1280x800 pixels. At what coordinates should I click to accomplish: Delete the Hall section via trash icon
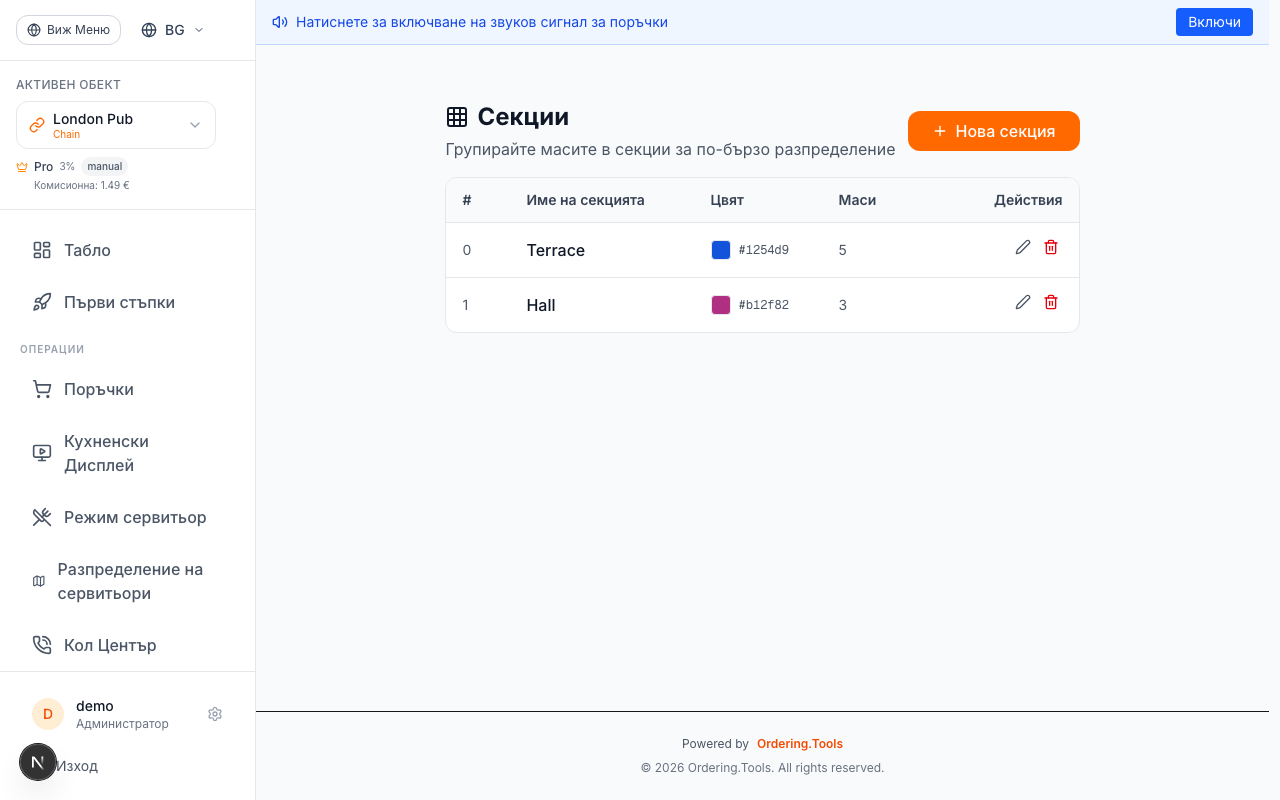[1051, 303]
